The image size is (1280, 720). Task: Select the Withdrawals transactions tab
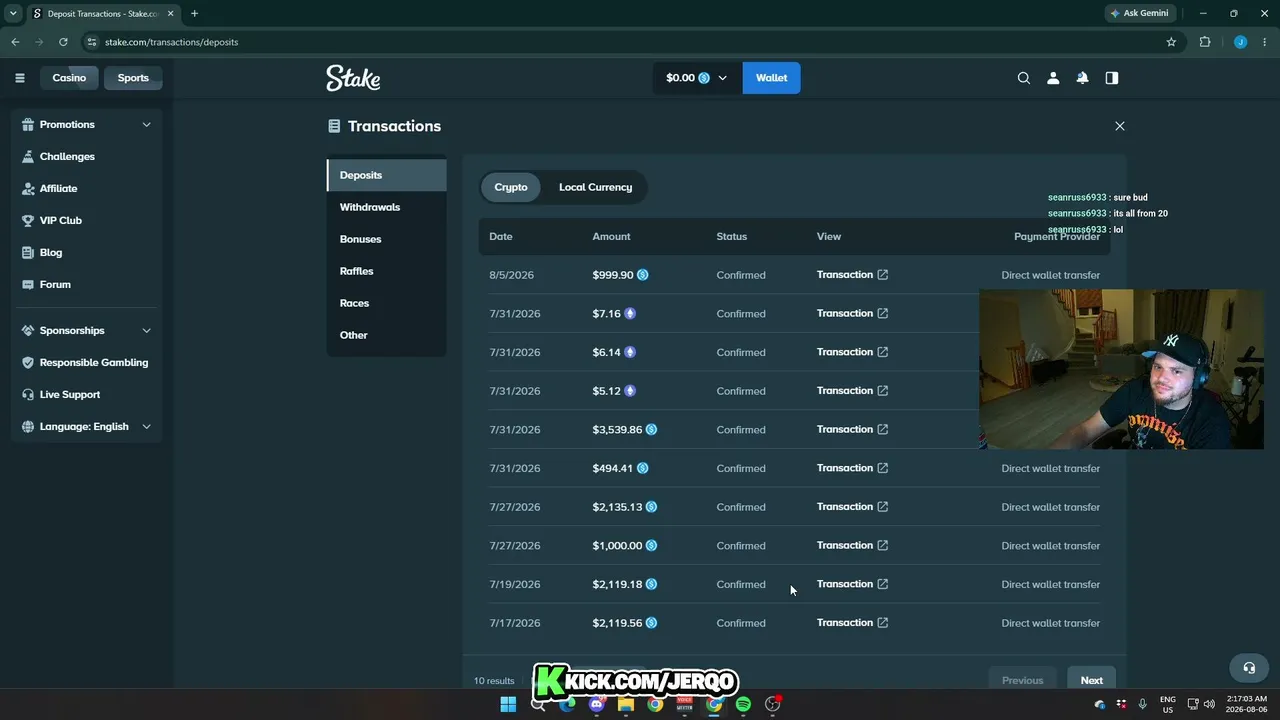click(x=387, y=207)
